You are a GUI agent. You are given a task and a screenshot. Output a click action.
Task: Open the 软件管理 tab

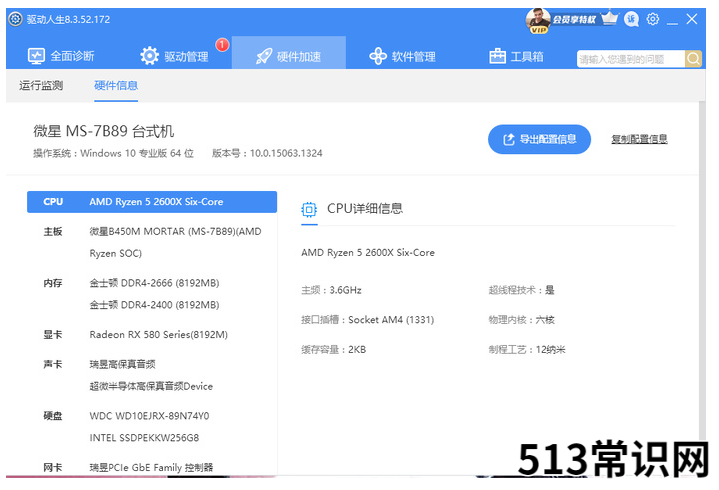tap(402, 56)
